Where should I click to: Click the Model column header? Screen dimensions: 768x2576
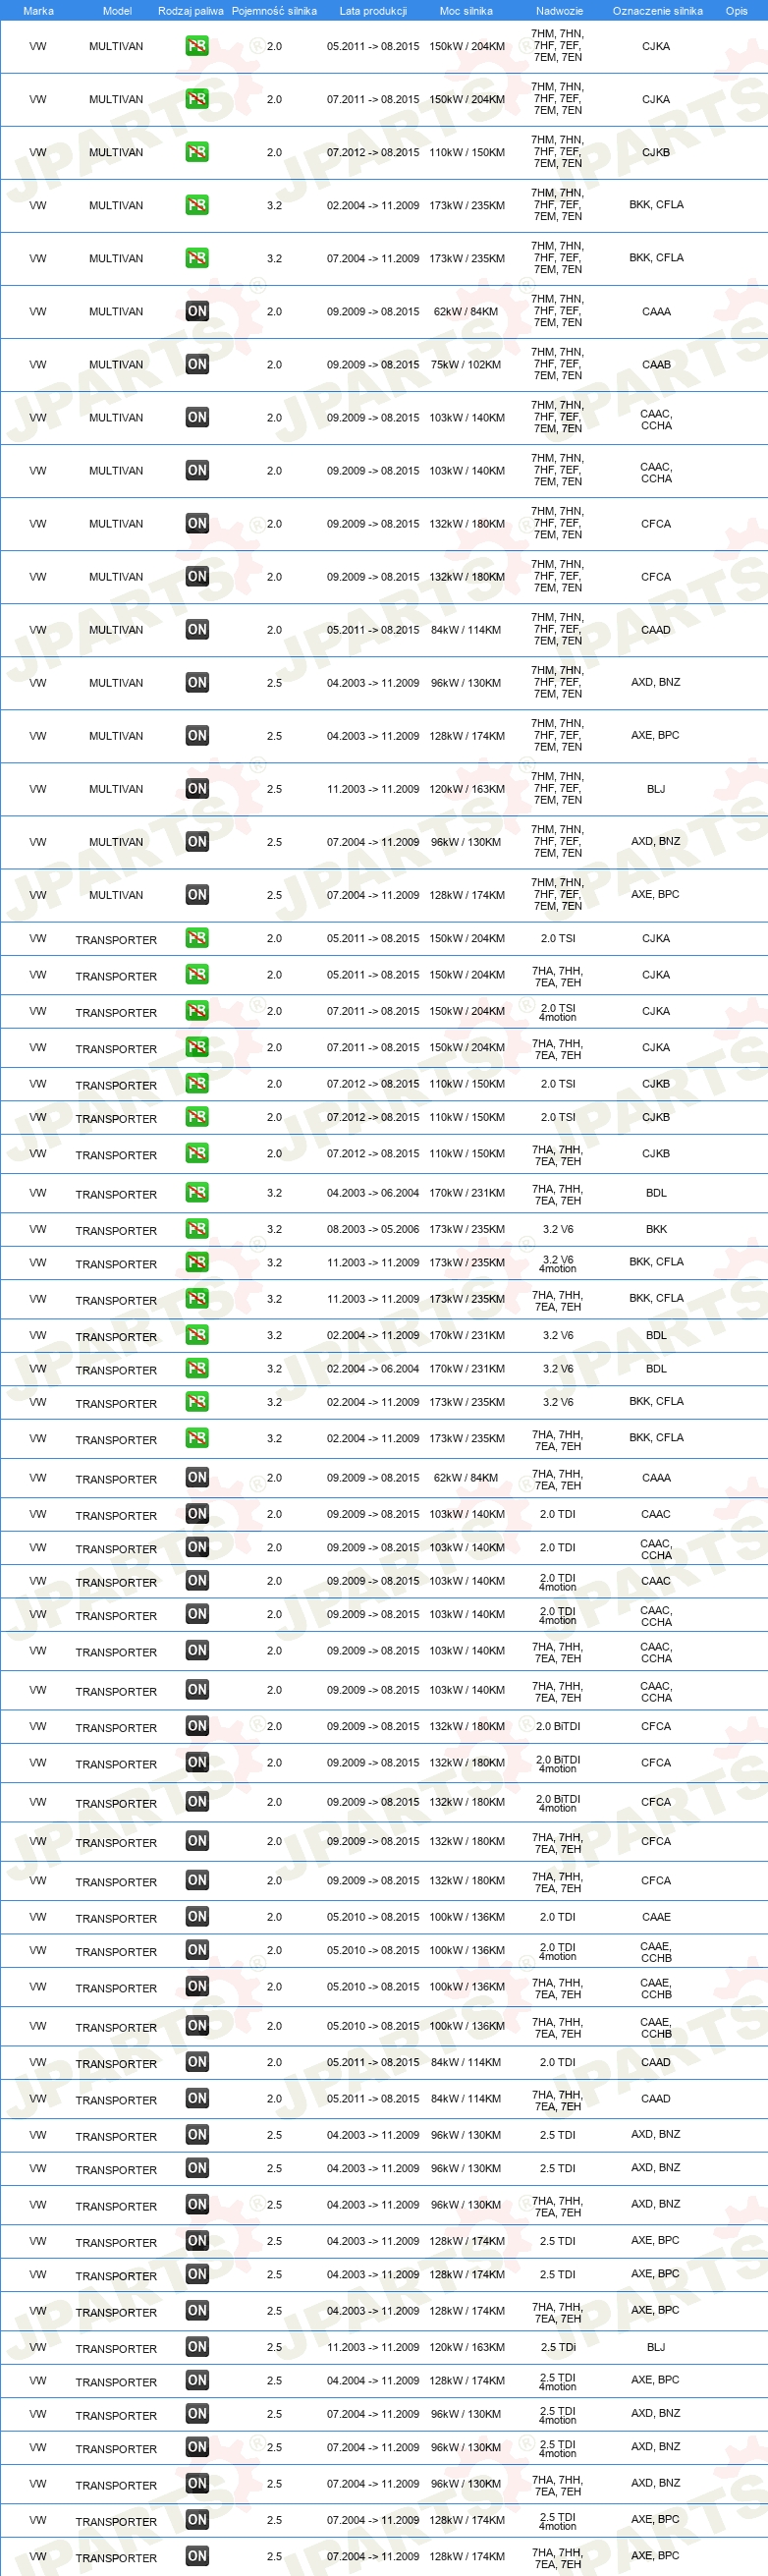[117, 10]
